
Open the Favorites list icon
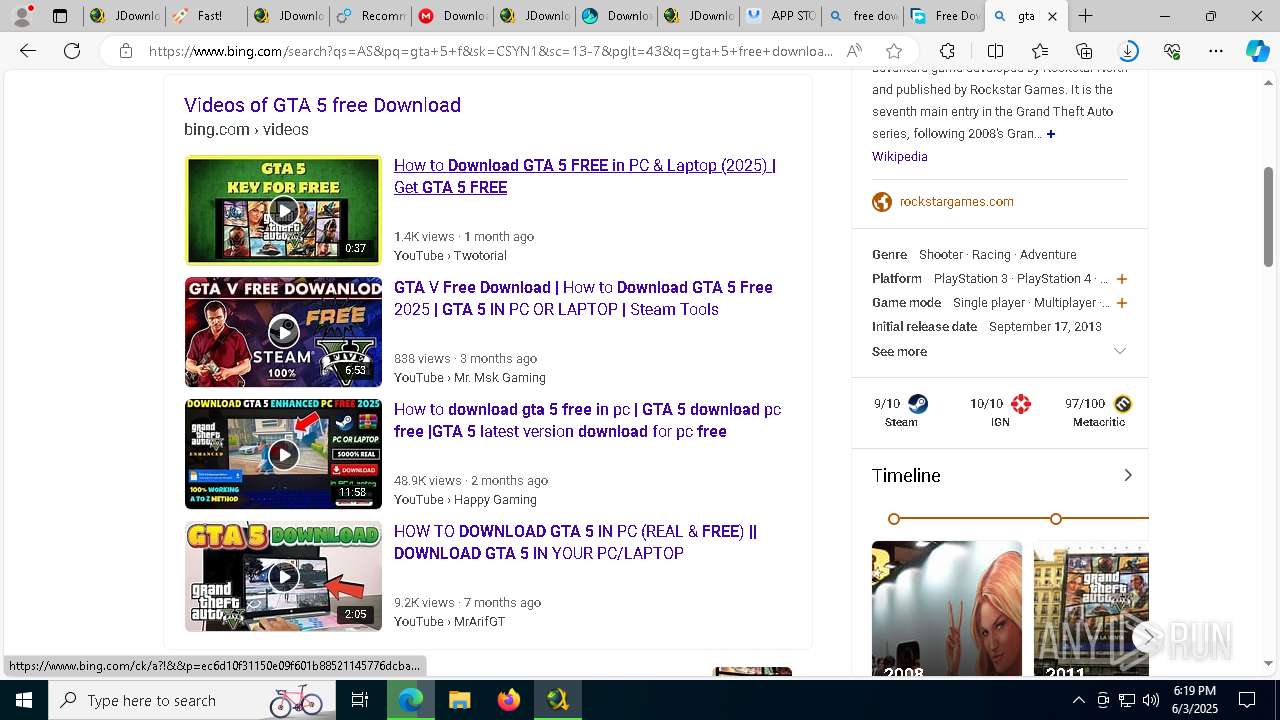click(1040, 51)
